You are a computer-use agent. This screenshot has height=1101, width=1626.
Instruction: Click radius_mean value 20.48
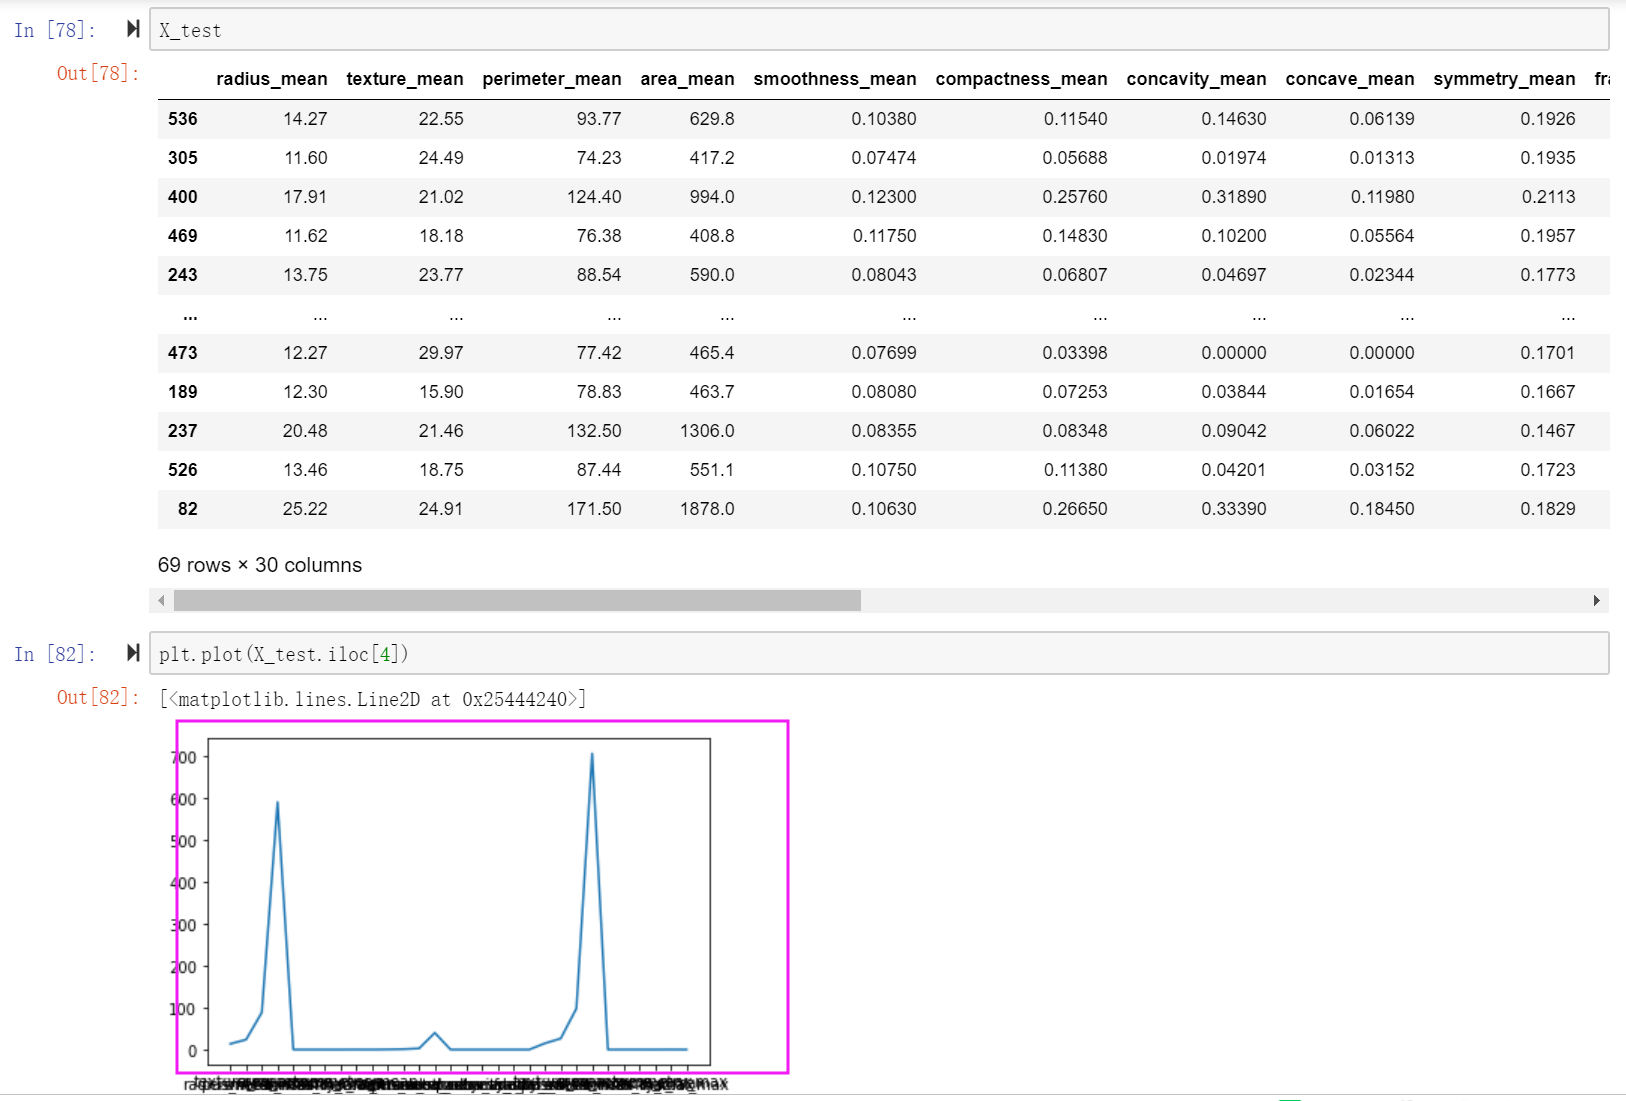tap(305, 431)
